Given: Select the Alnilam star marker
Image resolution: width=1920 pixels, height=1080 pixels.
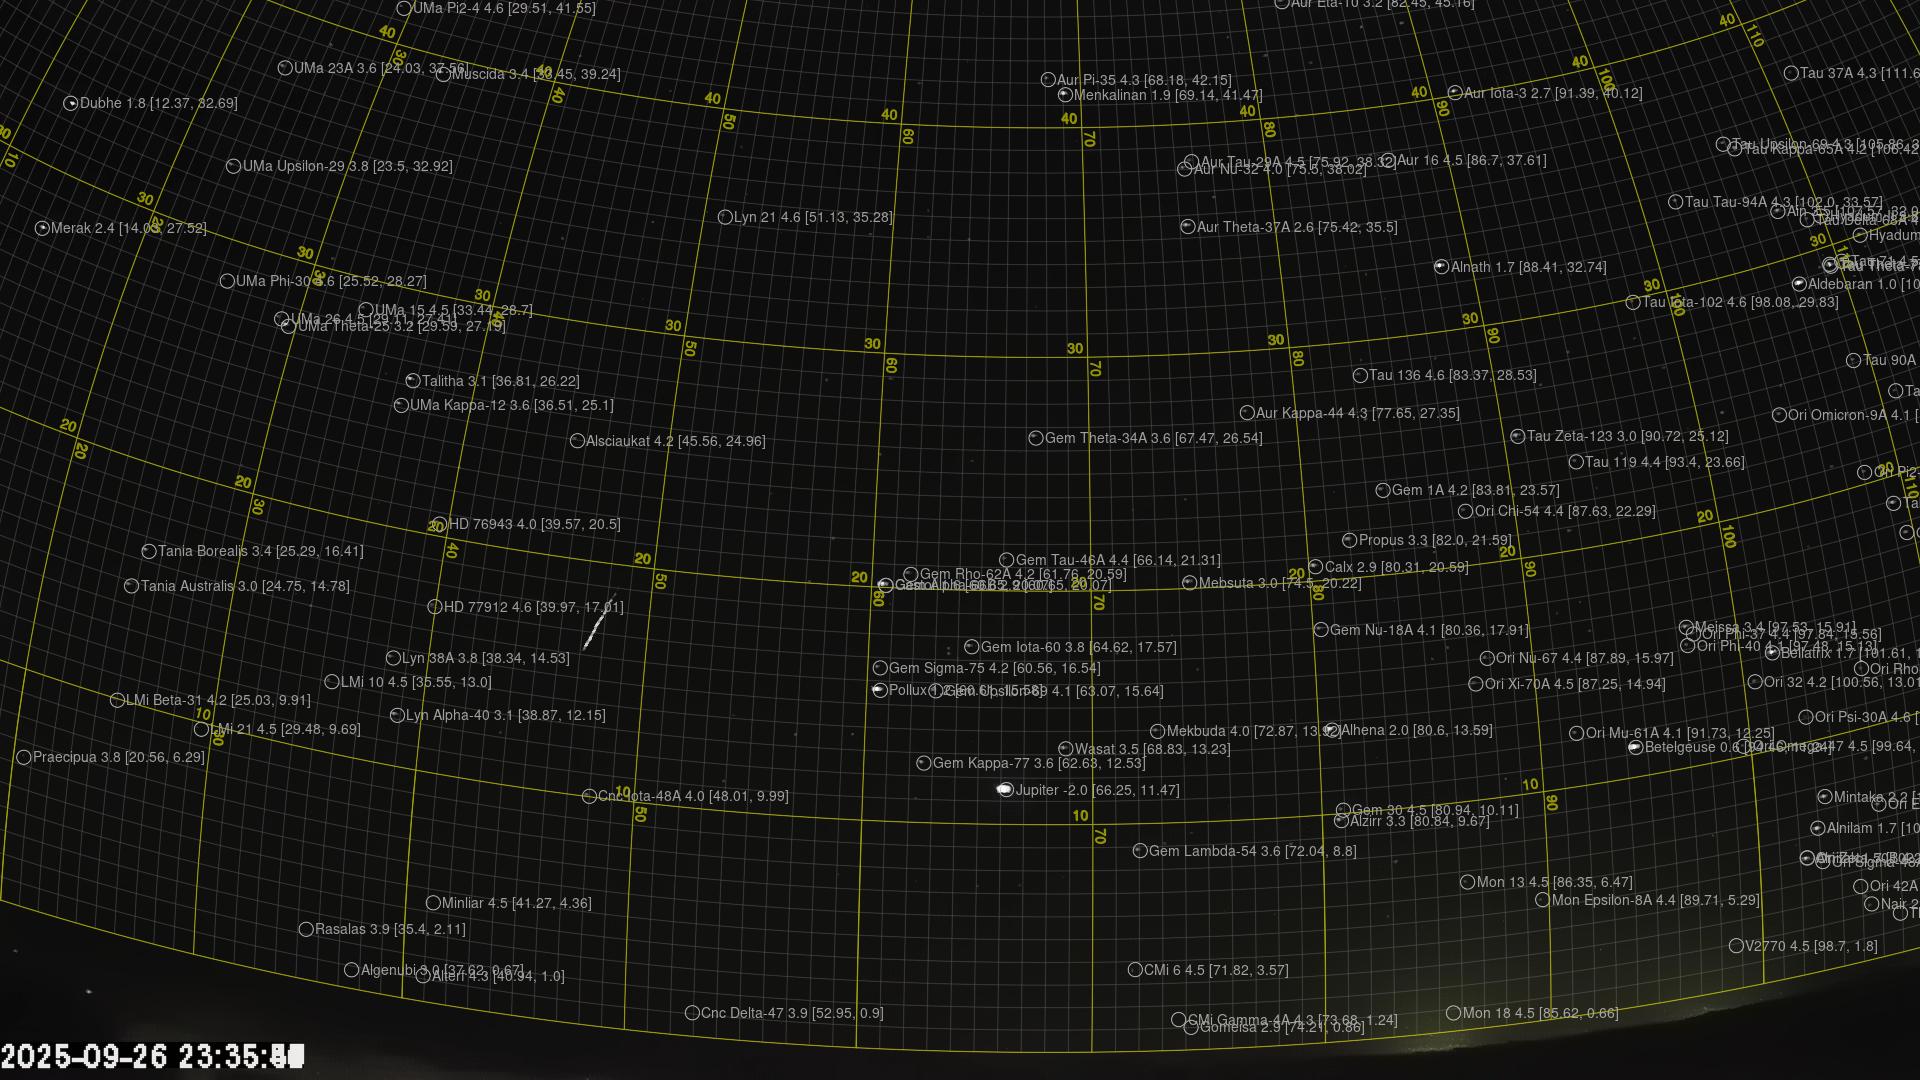Looking at the screenshot, I should tap(1818, 829).
